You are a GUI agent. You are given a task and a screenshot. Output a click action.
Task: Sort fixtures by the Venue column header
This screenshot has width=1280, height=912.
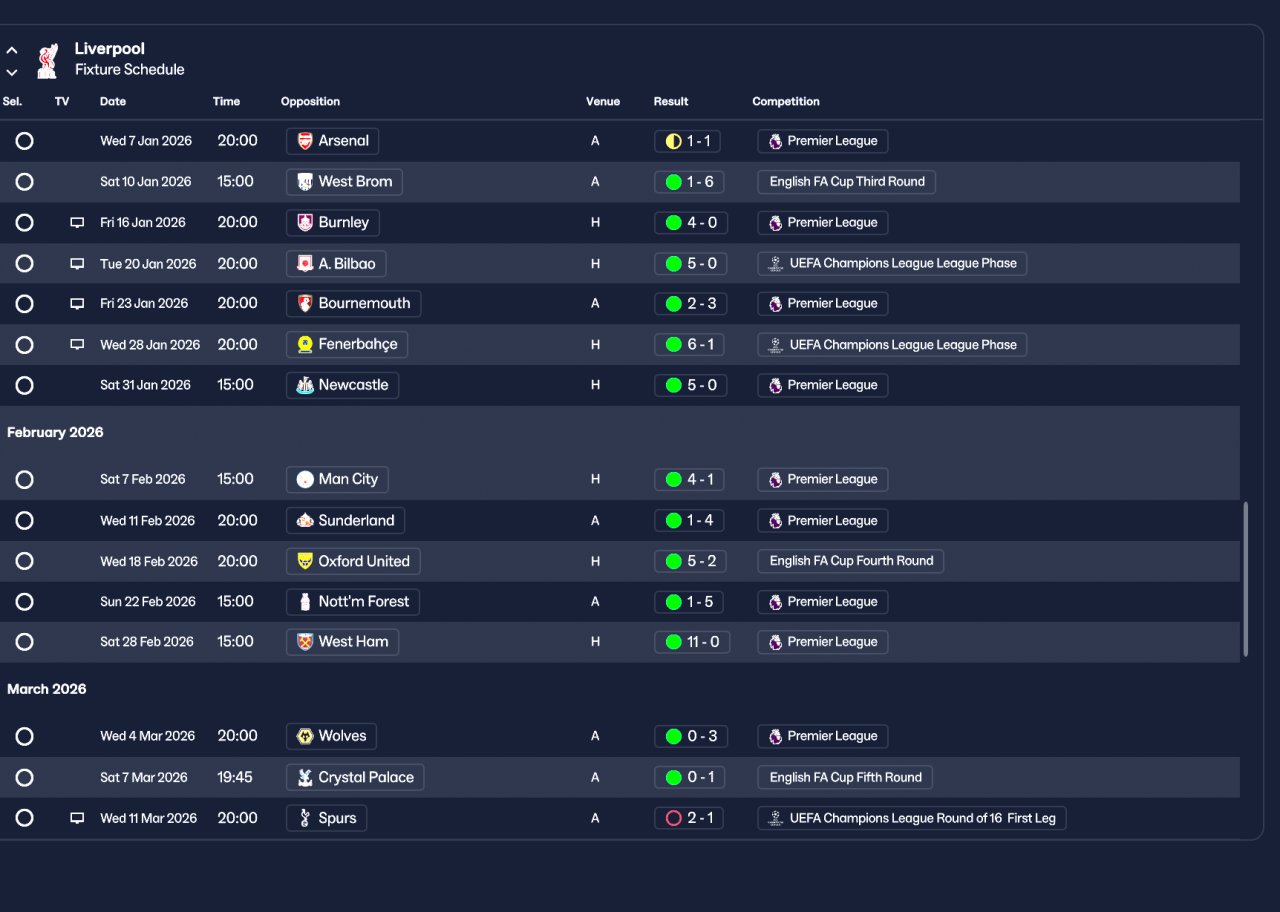tap(603, 101)
